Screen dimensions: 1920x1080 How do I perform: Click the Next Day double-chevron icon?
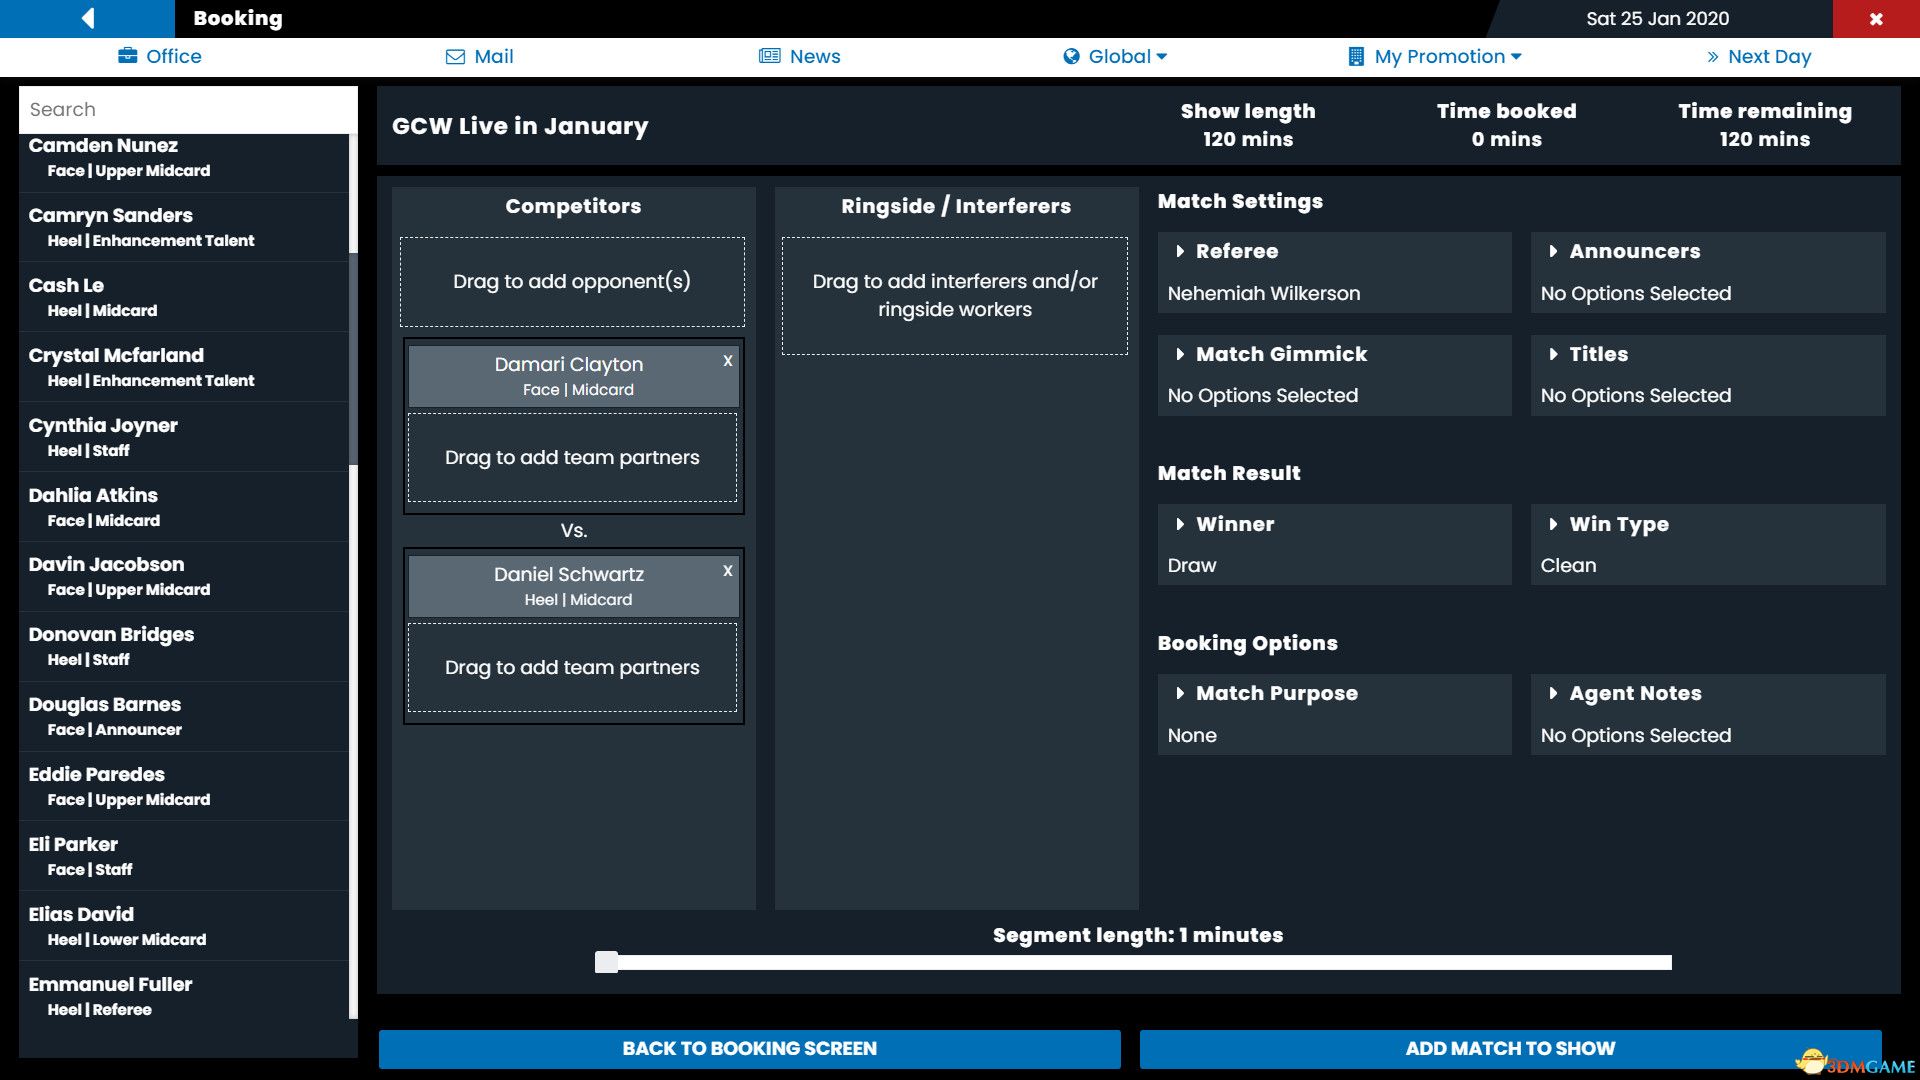[1713, 57]
